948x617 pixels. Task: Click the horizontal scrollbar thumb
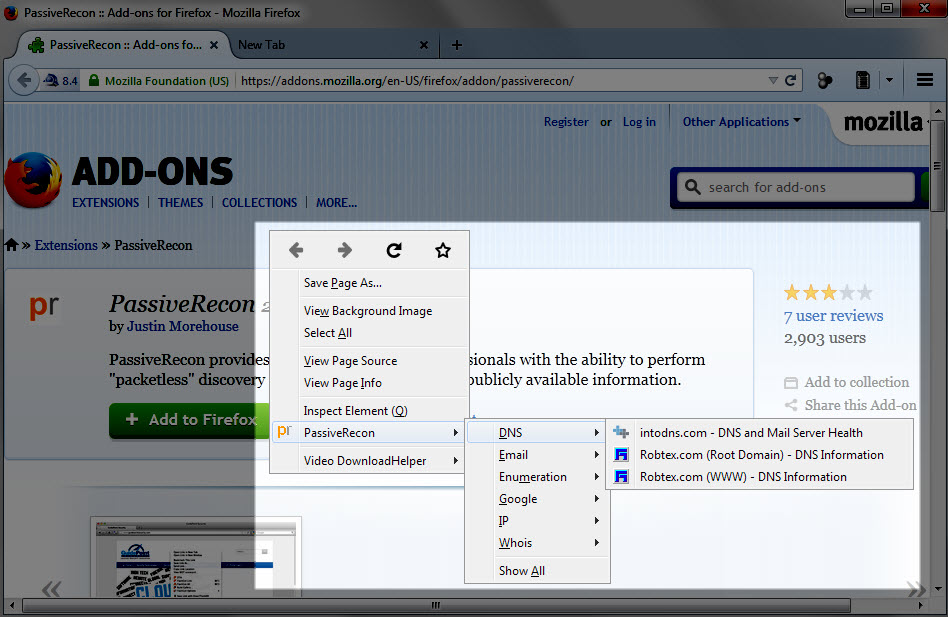437,605
